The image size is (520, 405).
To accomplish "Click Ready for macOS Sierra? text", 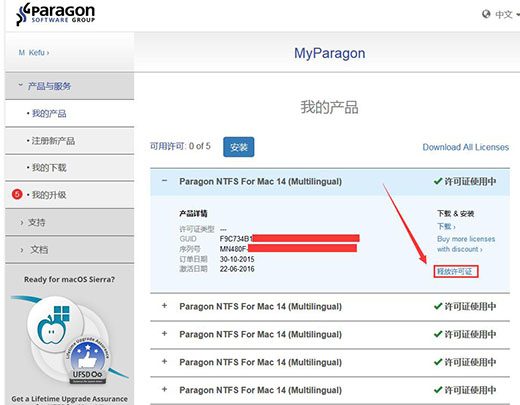I will 69,279.
